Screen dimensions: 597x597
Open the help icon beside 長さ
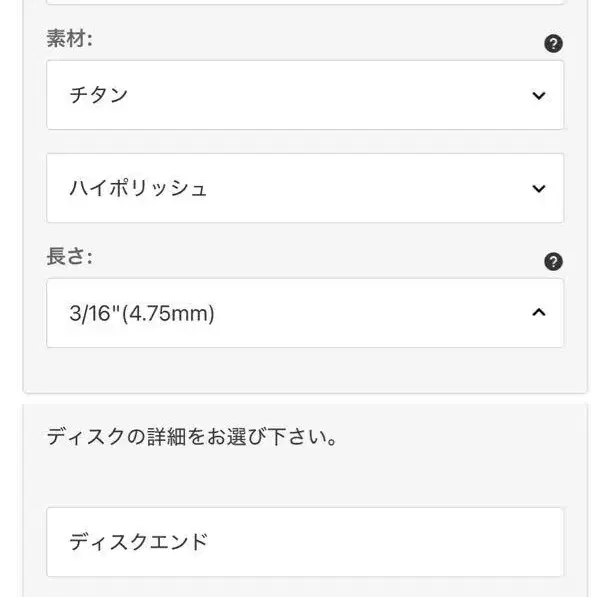(x=553, y=262)
